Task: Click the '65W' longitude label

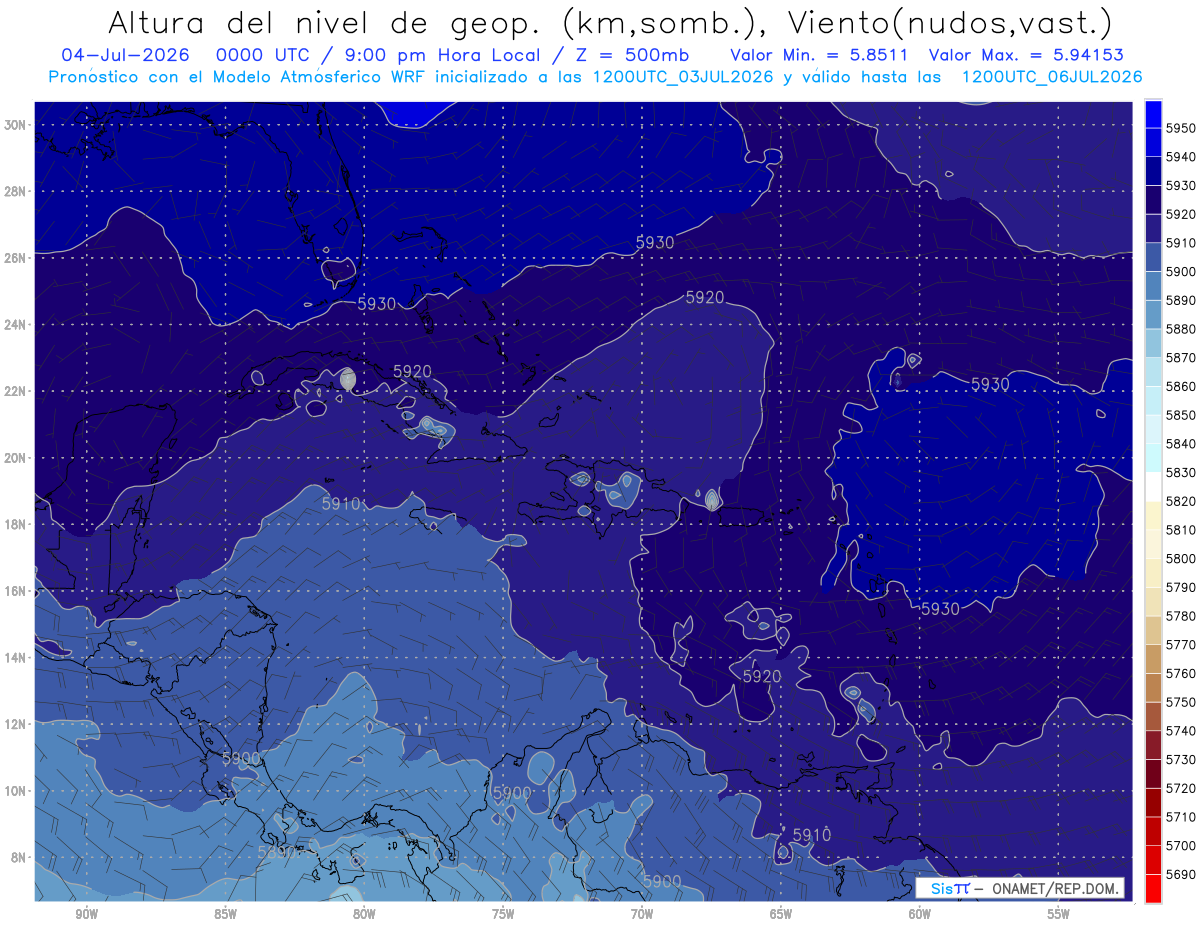Action: tap(781, 914)
